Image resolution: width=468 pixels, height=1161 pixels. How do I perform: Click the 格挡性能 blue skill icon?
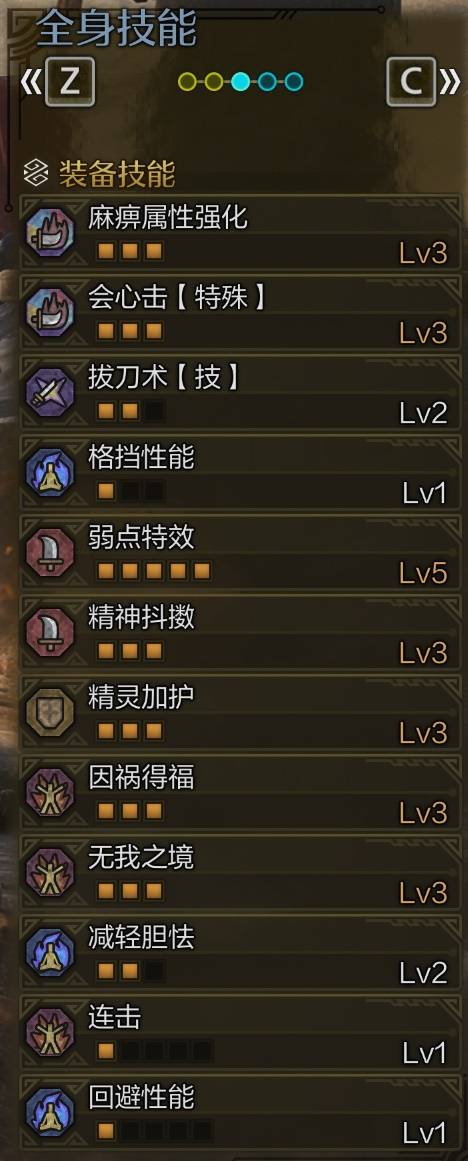[50, 472]
